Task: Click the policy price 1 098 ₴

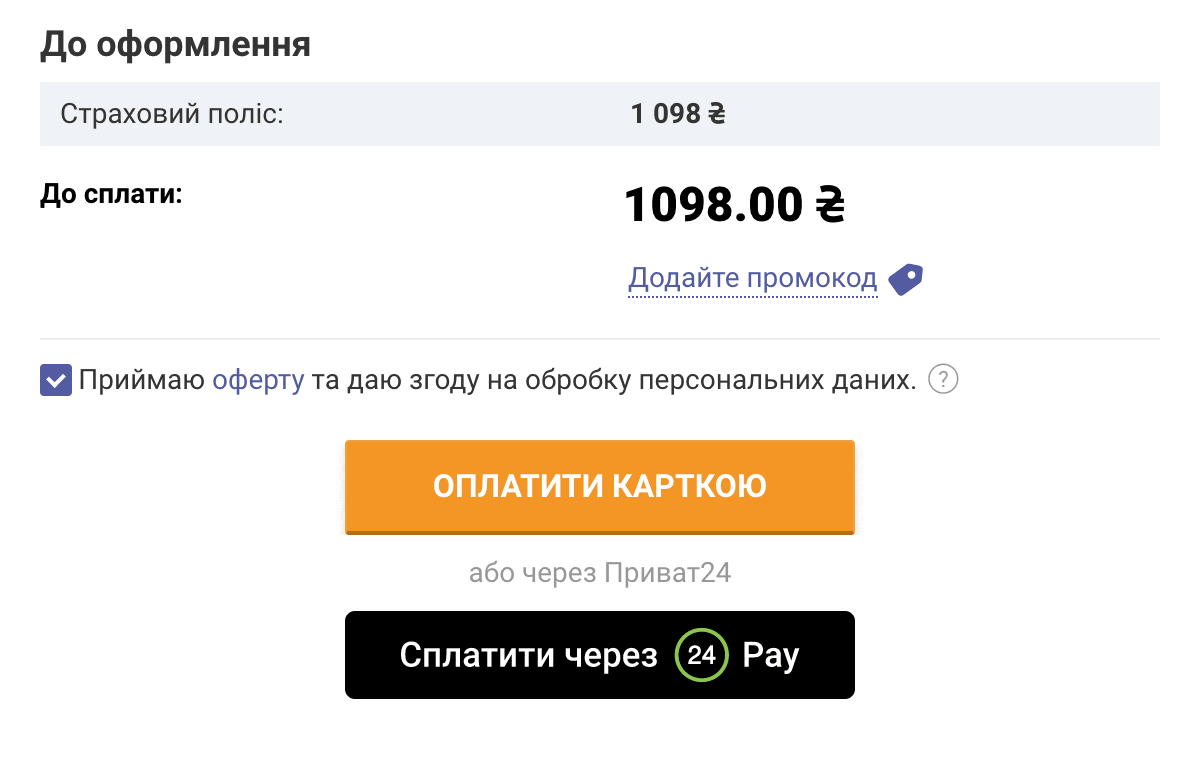Action: pyautogui.click(x=678, y=114)
